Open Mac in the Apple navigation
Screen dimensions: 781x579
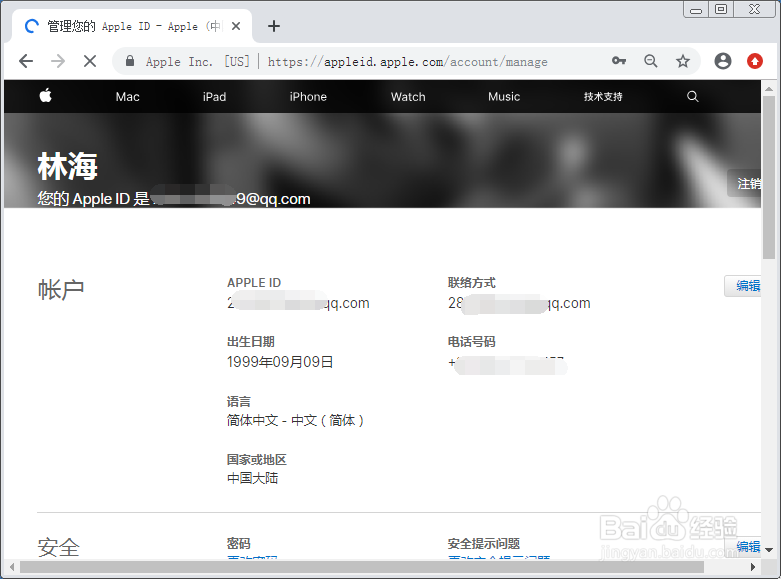(x=128, y=97)
